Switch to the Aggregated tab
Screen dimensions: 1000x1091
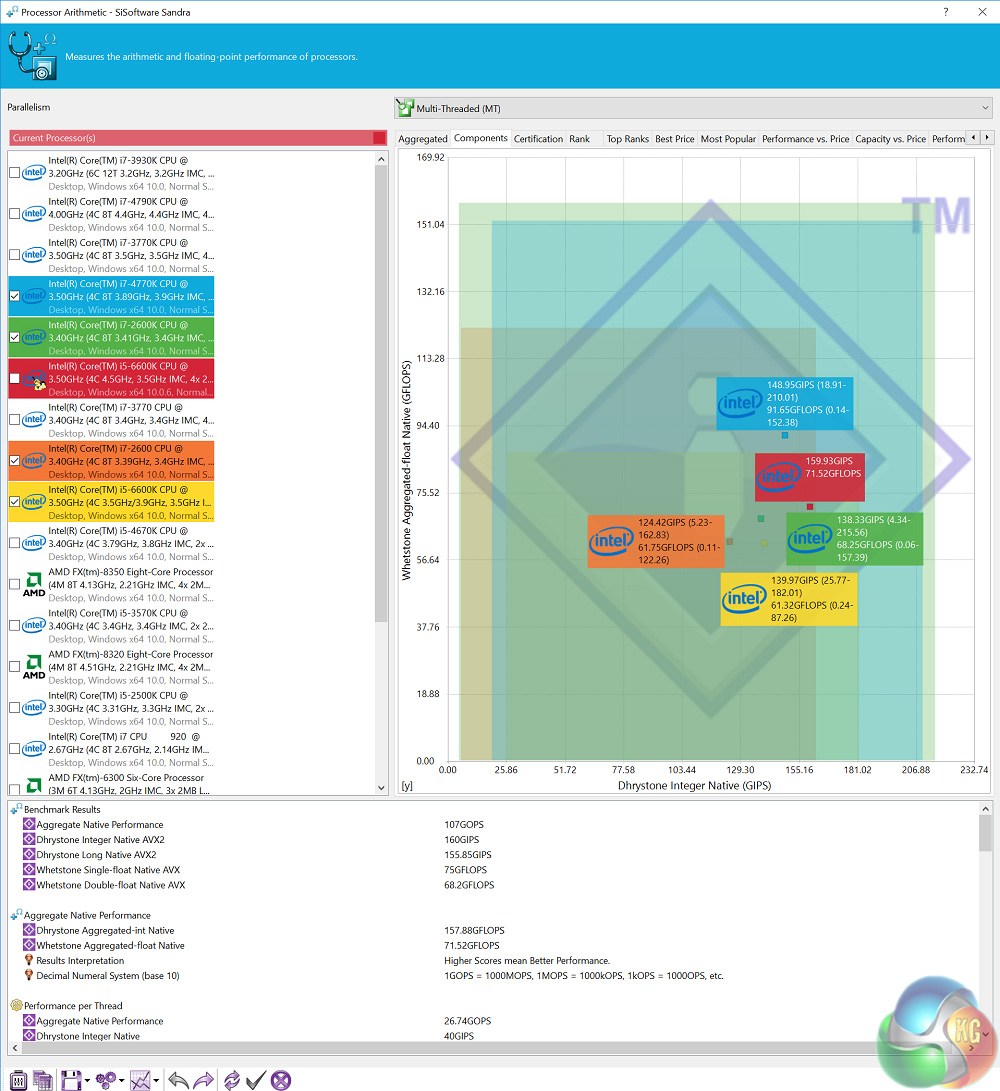pos(422,139)
